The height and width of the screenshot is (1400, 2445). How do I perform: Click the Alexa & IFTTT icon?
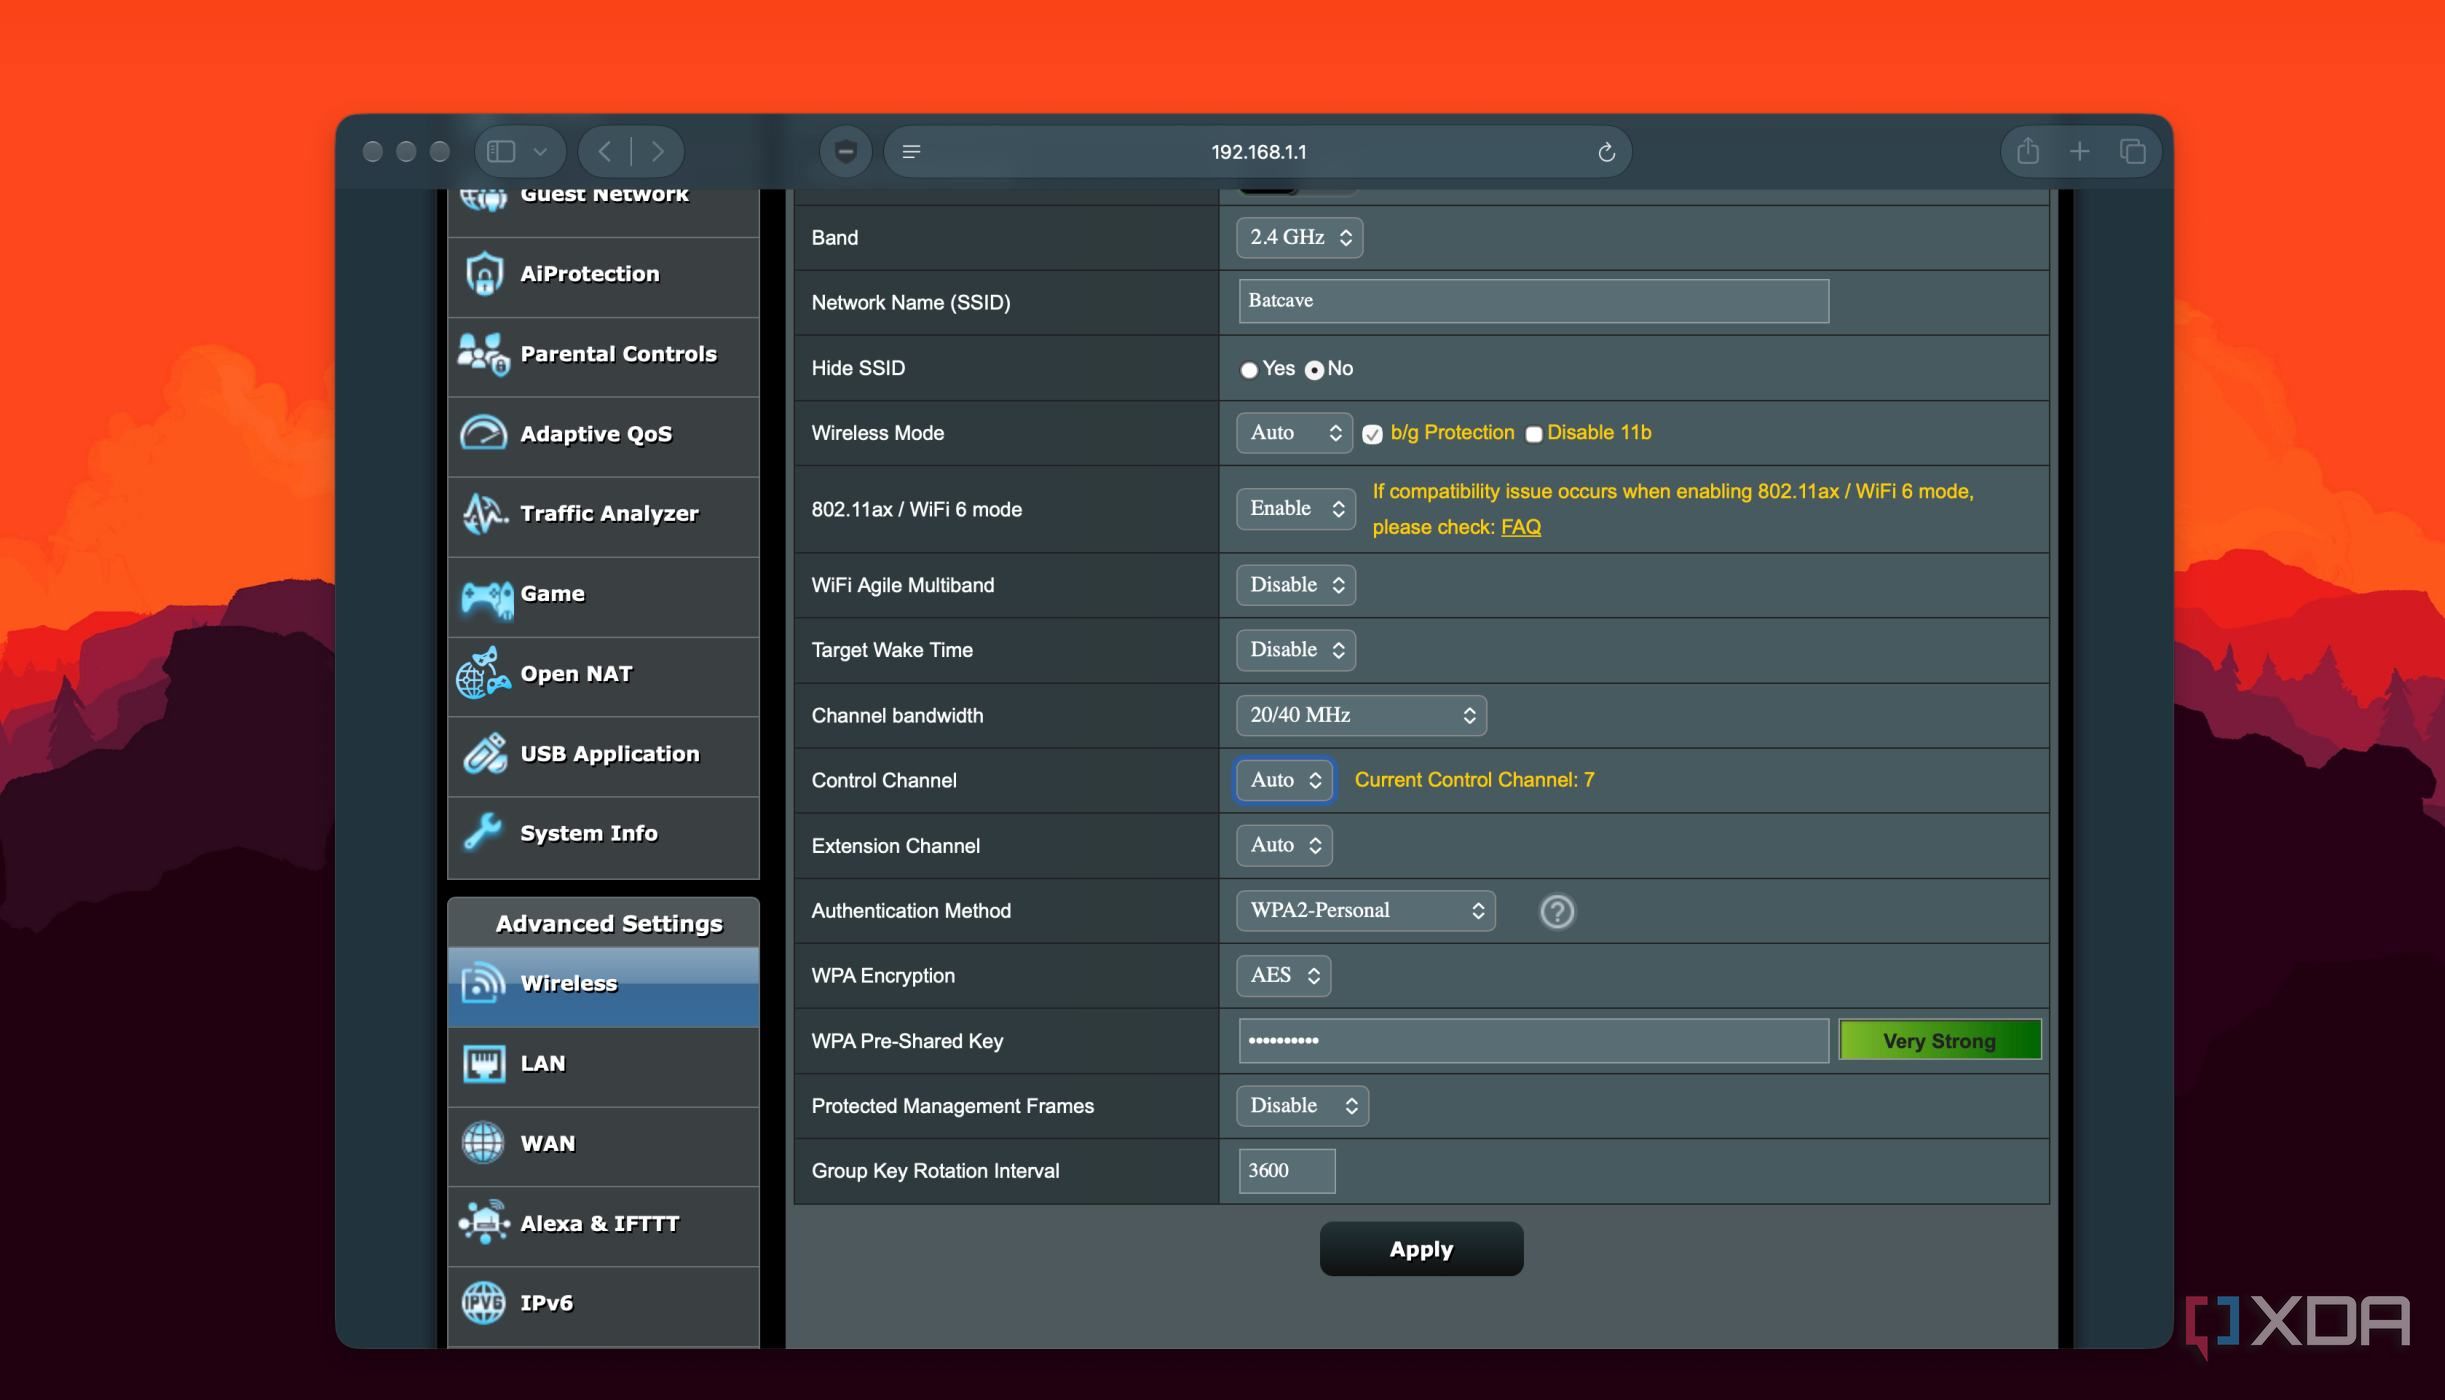click(484, 1223)
